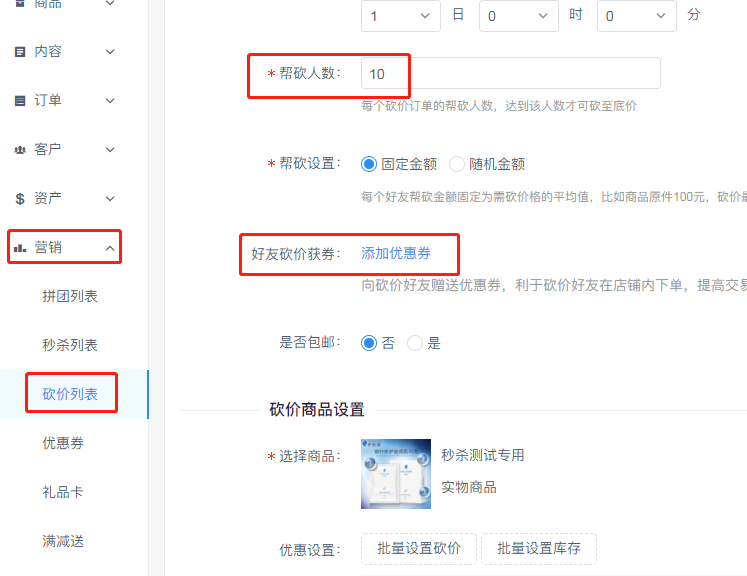Expand the 订单 menu chevron
This screenshot has height=576, width=747.
(110, 101)
